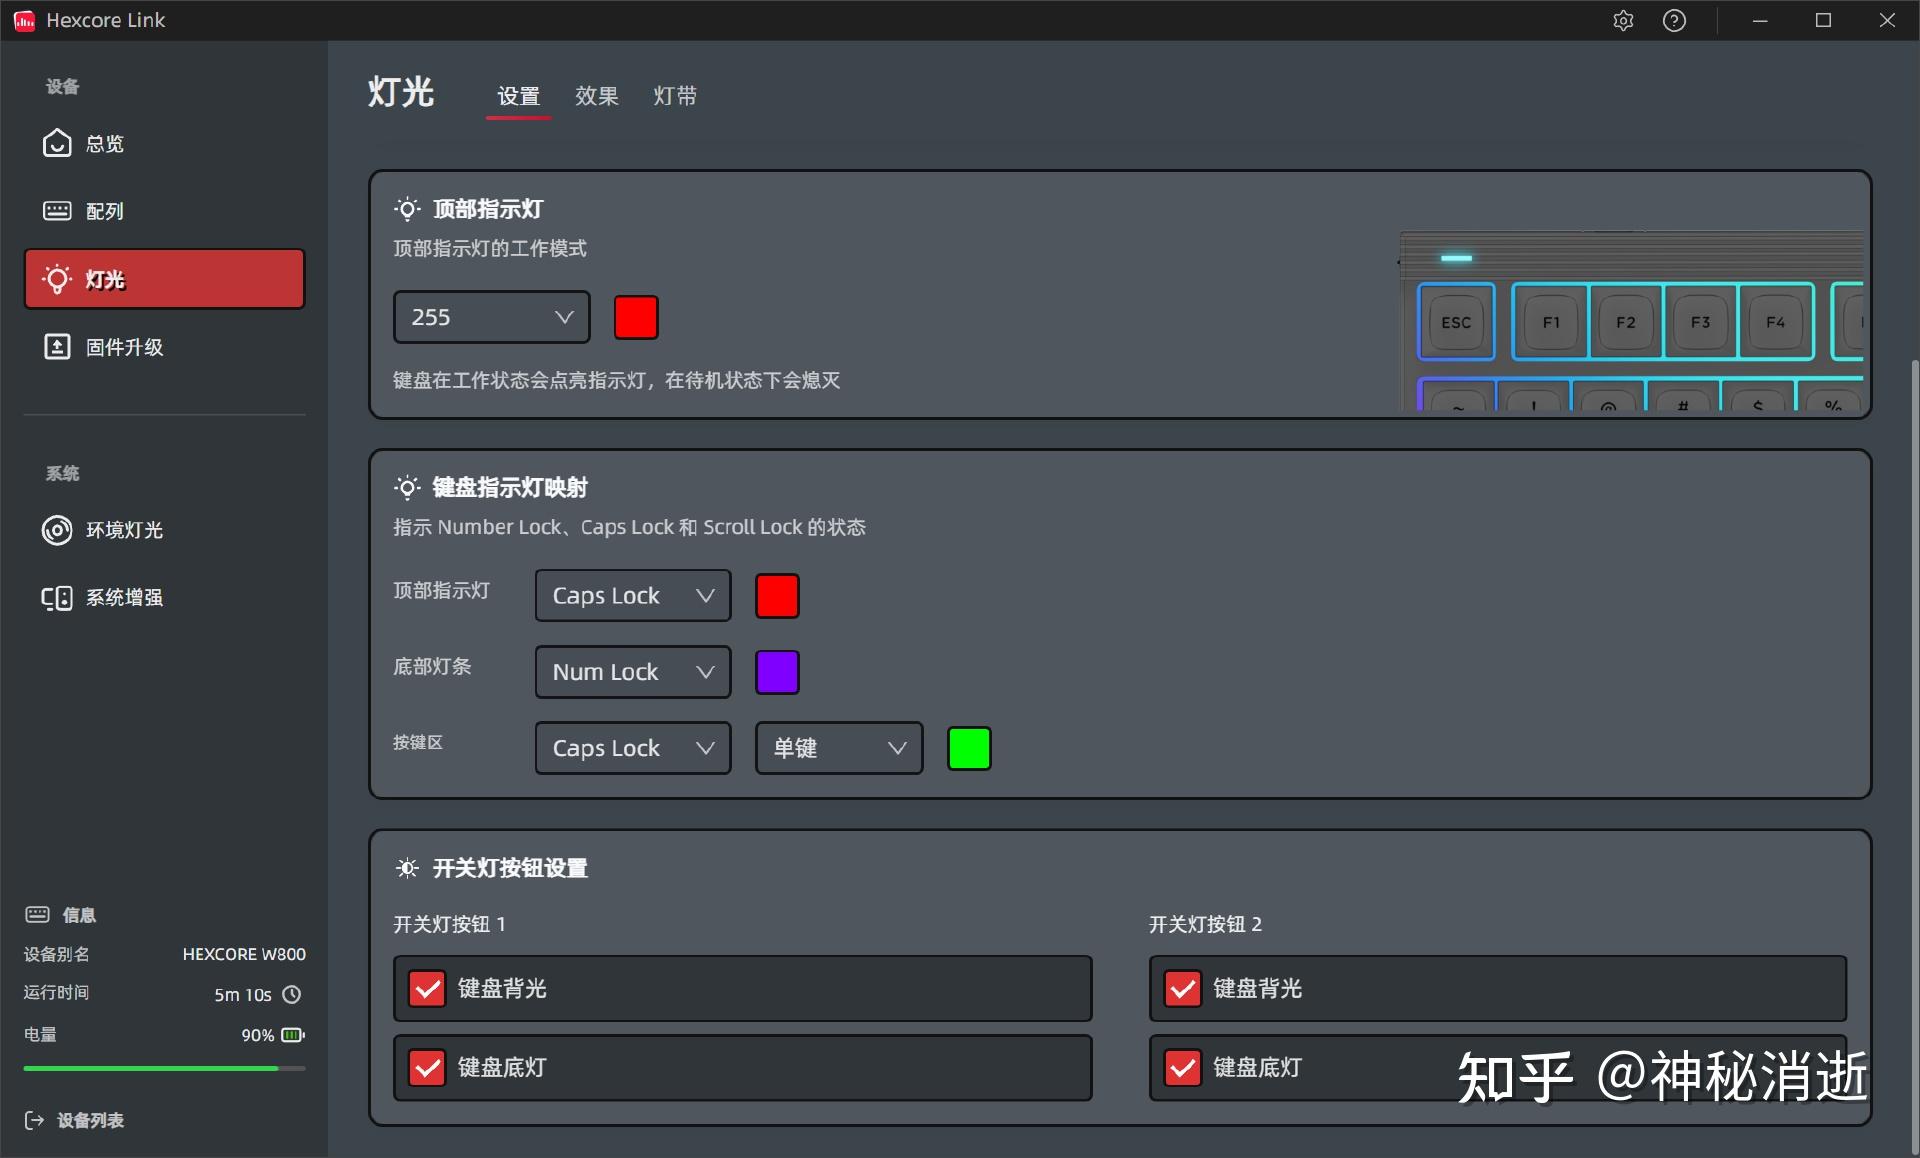The width and height of the screenshot is (1920, 1158).
Task: Select the 灯光 lighting section
Action: pyautogui.click(x=103, y=279)
